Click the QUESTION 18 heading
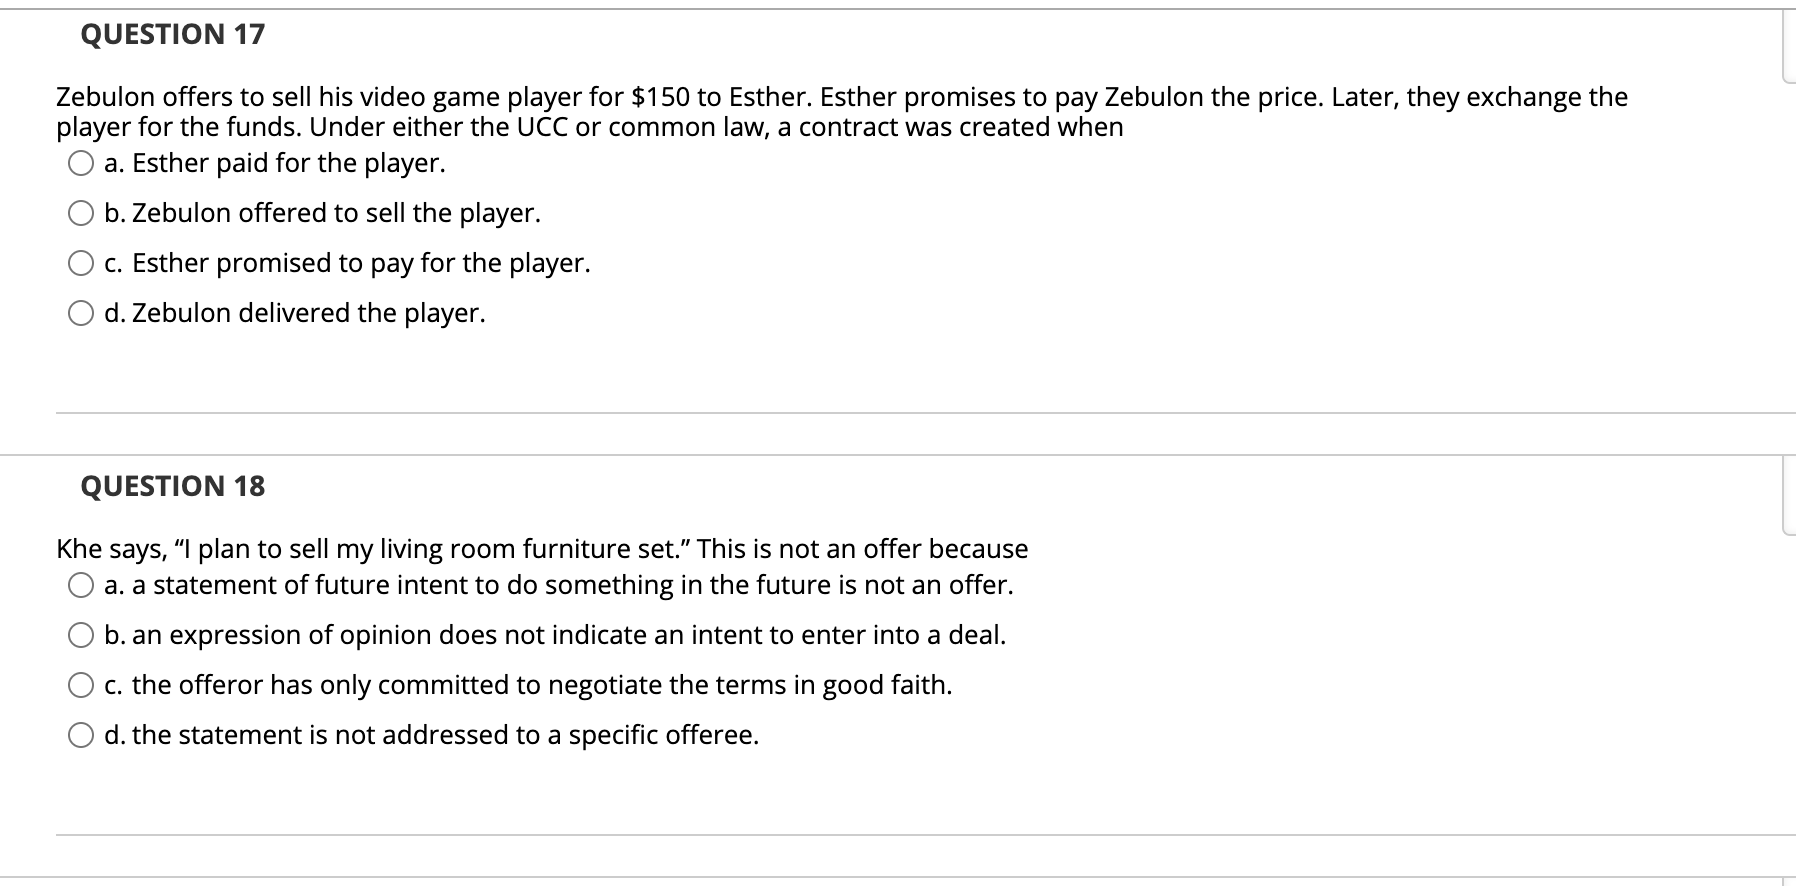Viewport: 1796px width, 886px height. click(x=172, y=486)
